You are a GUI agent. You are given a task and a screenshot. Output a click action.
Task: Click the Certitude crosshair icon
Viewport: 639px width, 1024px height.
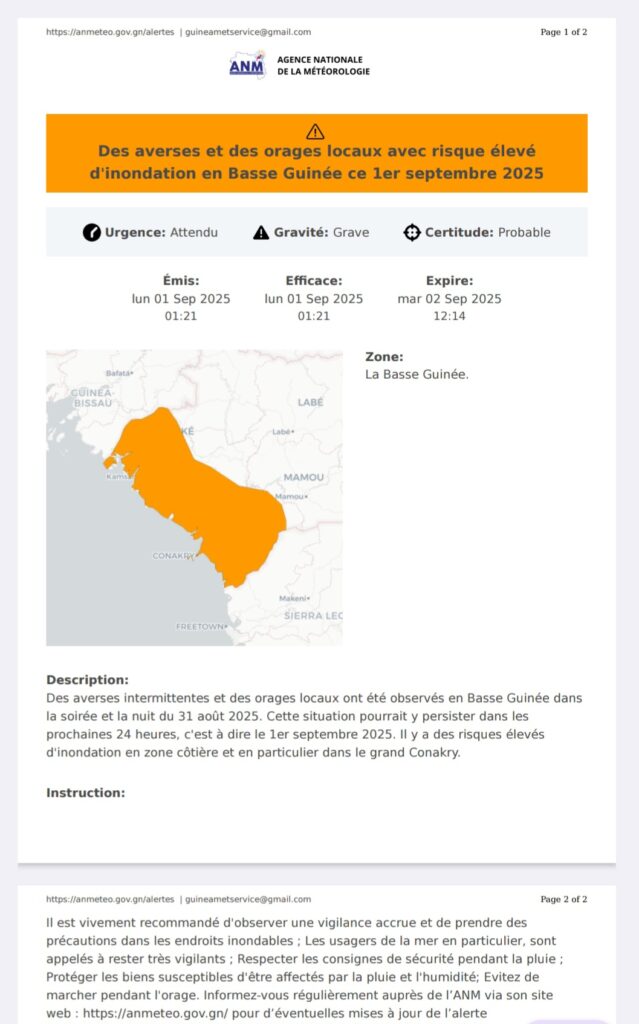pos(411,232)
